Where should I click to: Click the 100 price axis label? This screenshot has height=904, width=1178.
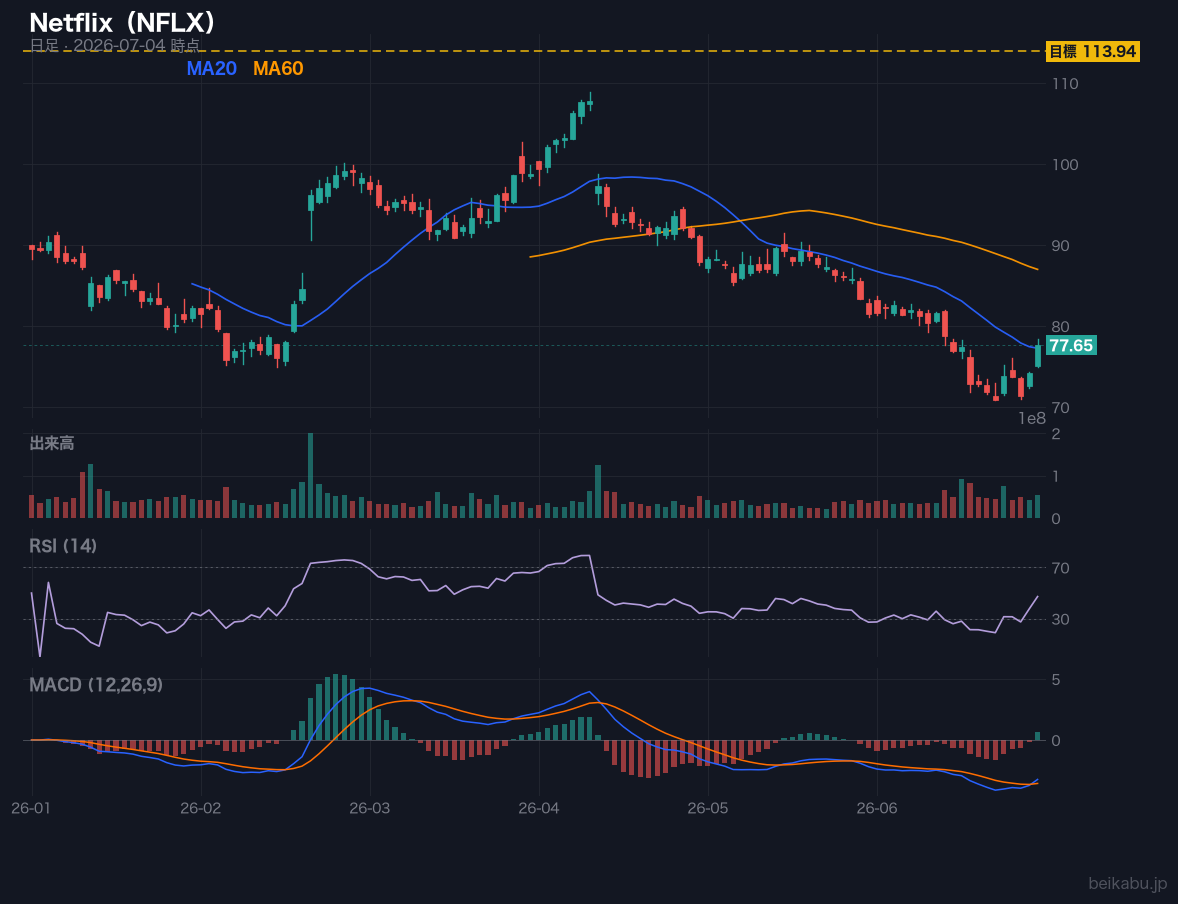tap(1065, 165)
